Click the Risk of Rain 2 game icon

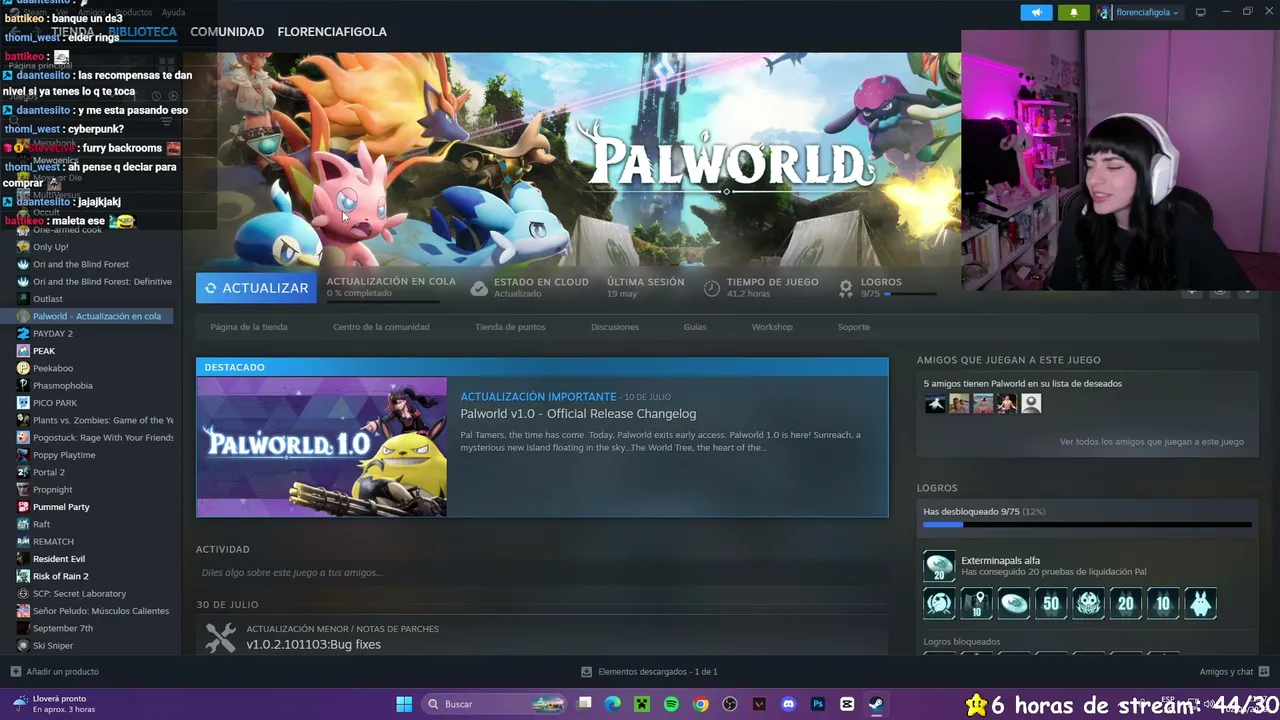coord(23,576)
